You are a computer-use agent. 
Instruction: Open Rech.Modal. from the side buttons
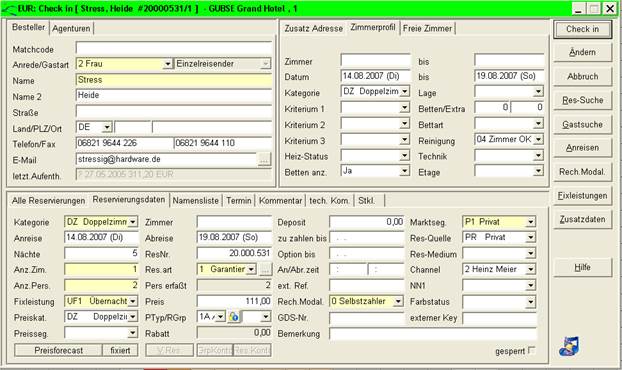(x=582, y=172)
